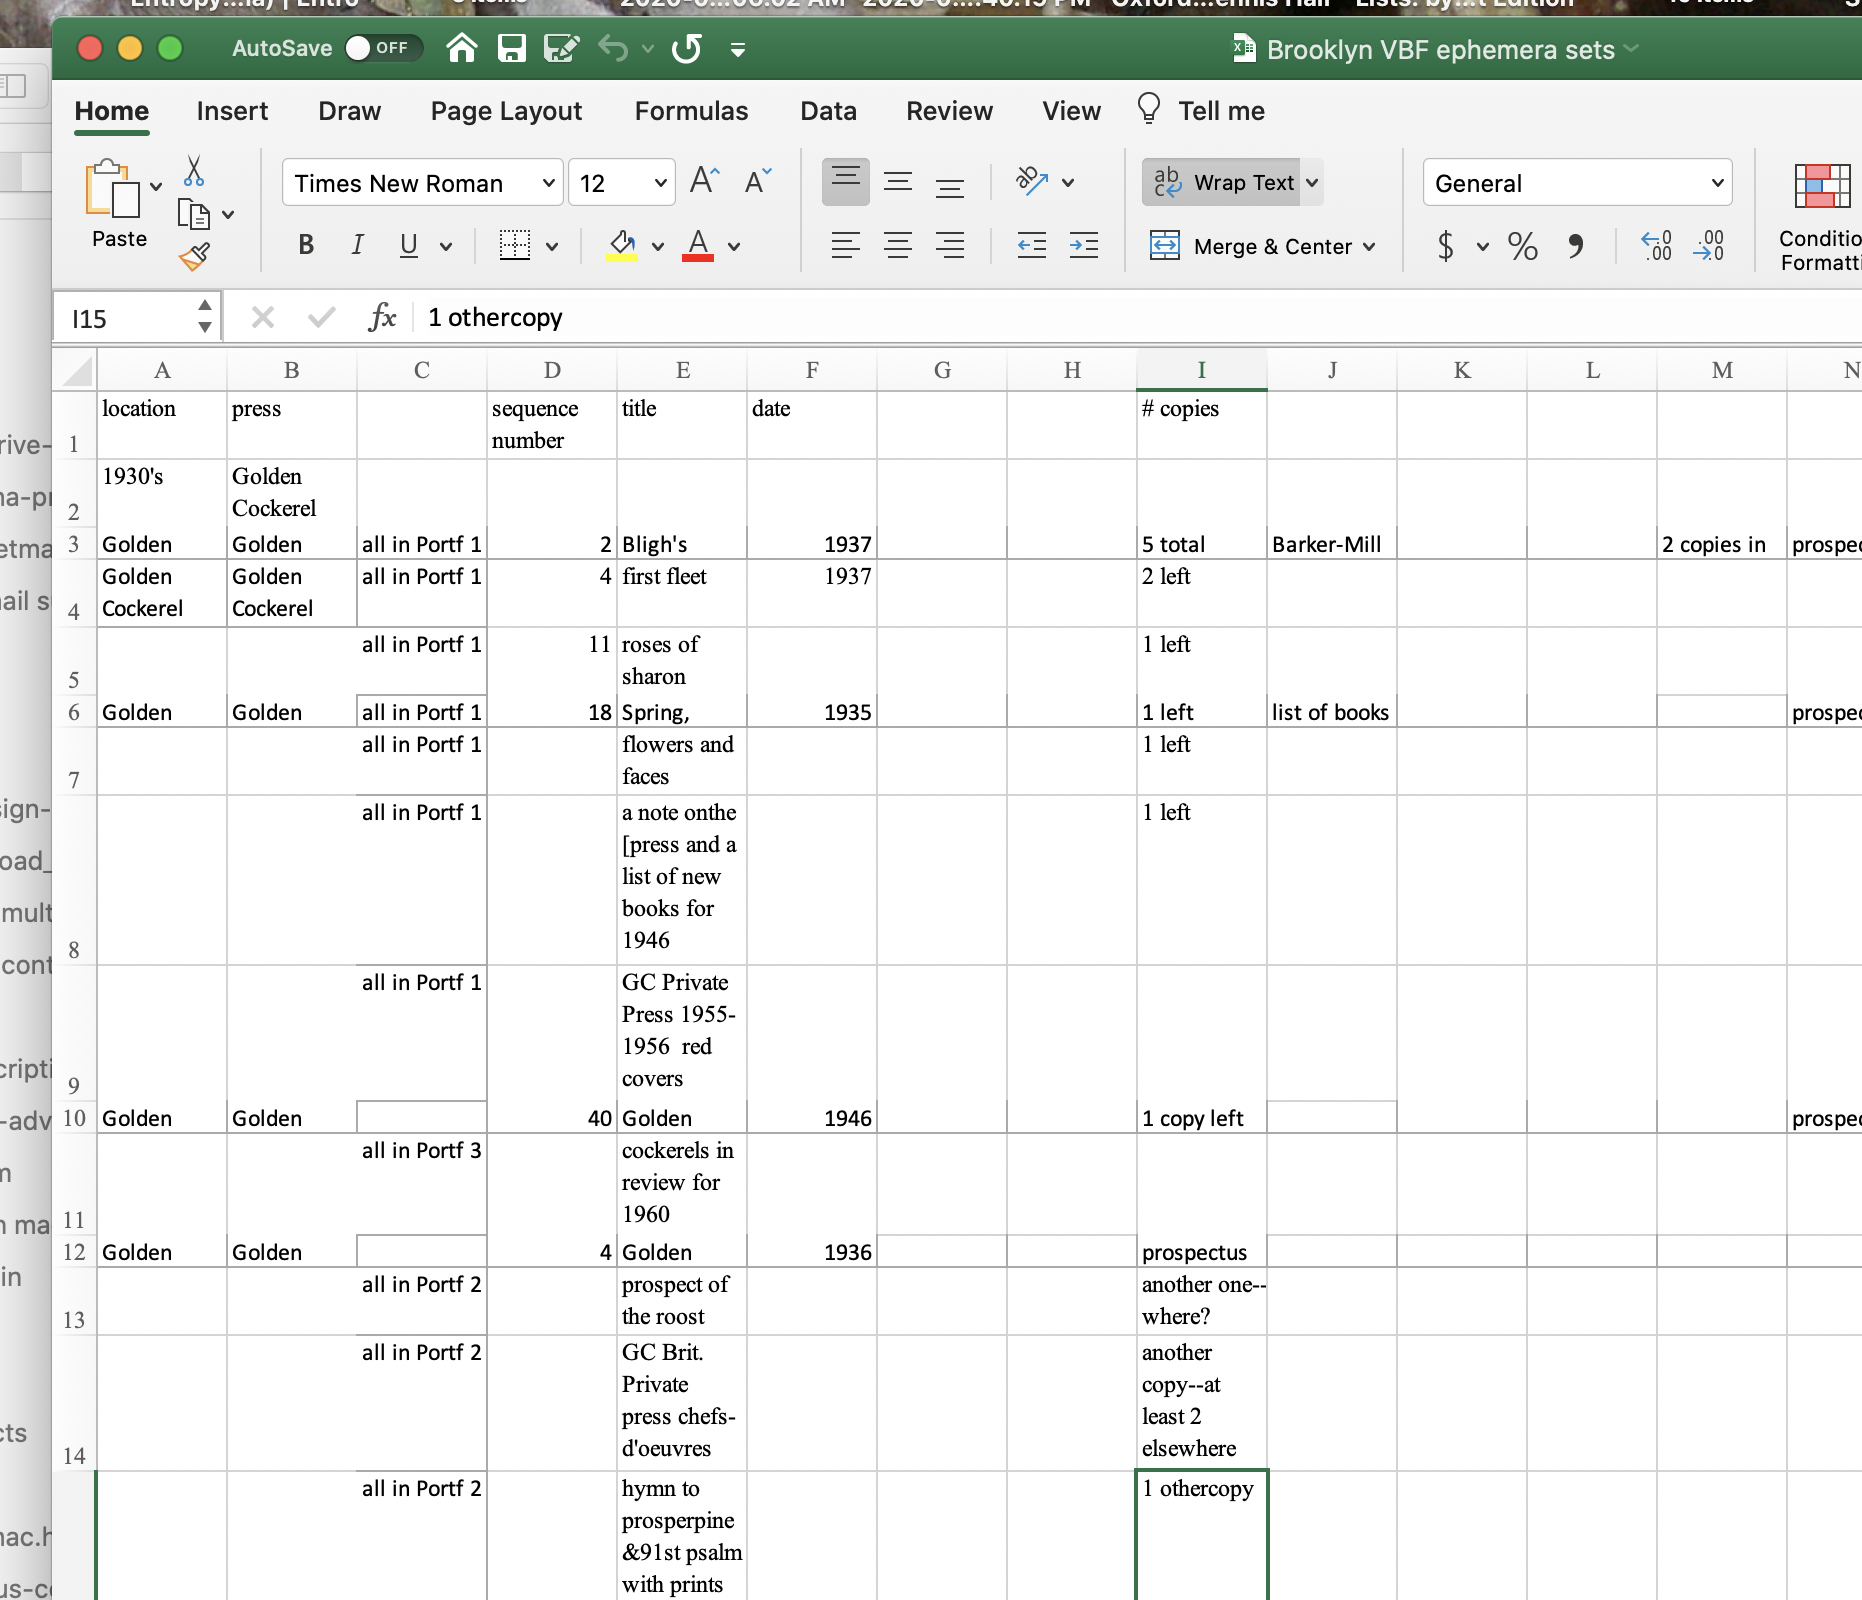Align text right
Screen dimensions: 1862x1600
tap(950, 245)
